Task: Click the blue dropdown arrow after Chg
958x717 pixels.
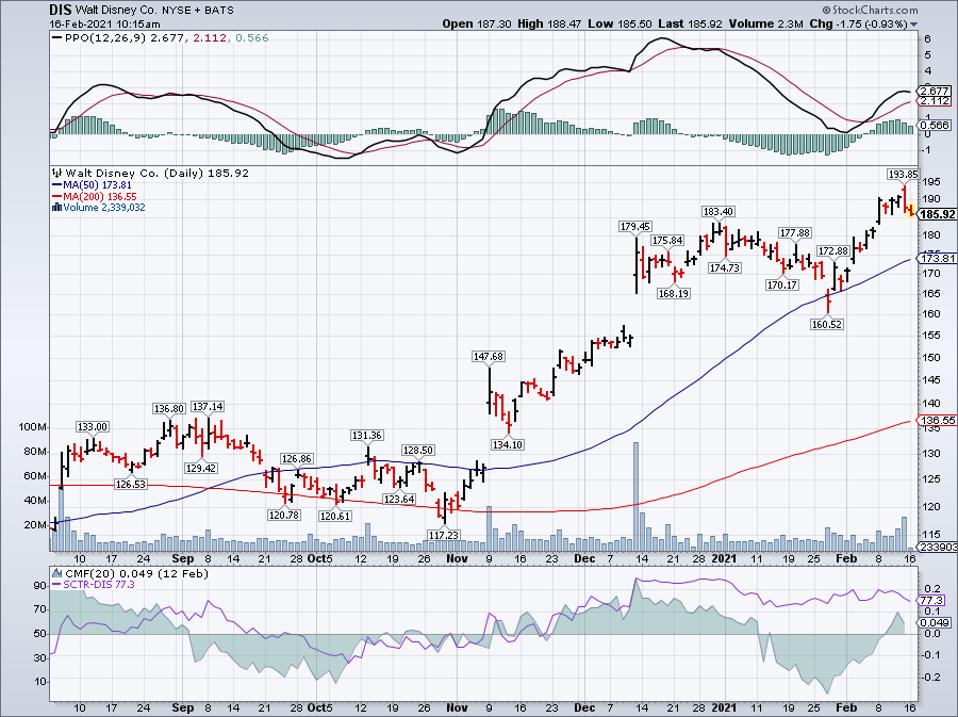Action: tap(914, 25)
